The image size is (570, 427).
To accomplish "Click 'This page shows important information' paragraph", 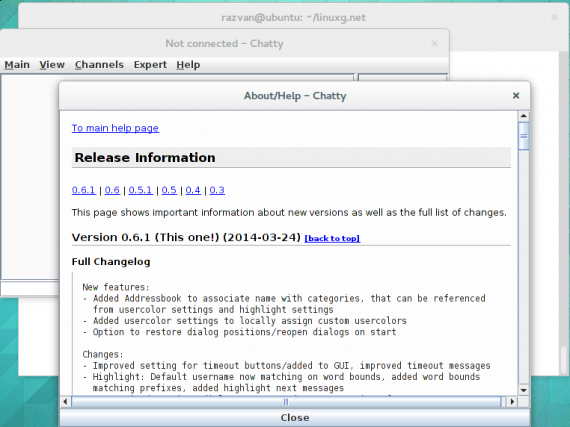I will click(289, 212).
